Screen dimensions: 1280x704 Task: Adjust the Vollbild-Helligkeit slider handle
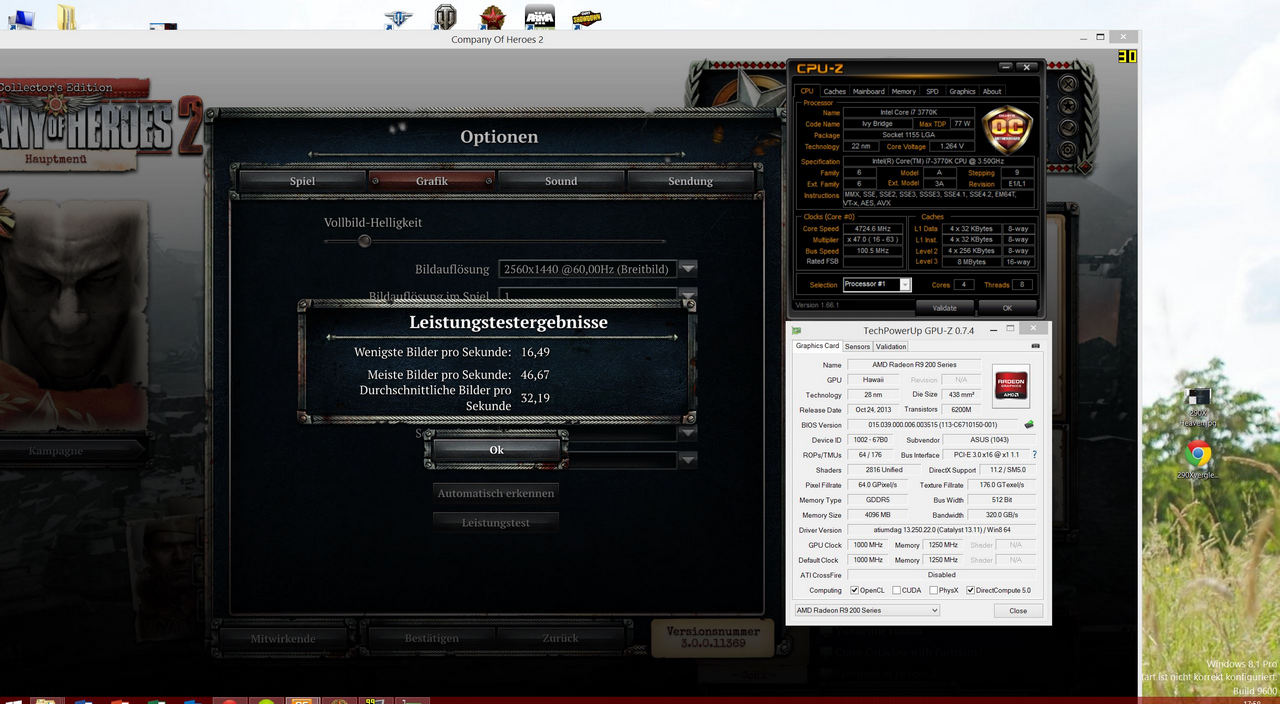(364, 241)
